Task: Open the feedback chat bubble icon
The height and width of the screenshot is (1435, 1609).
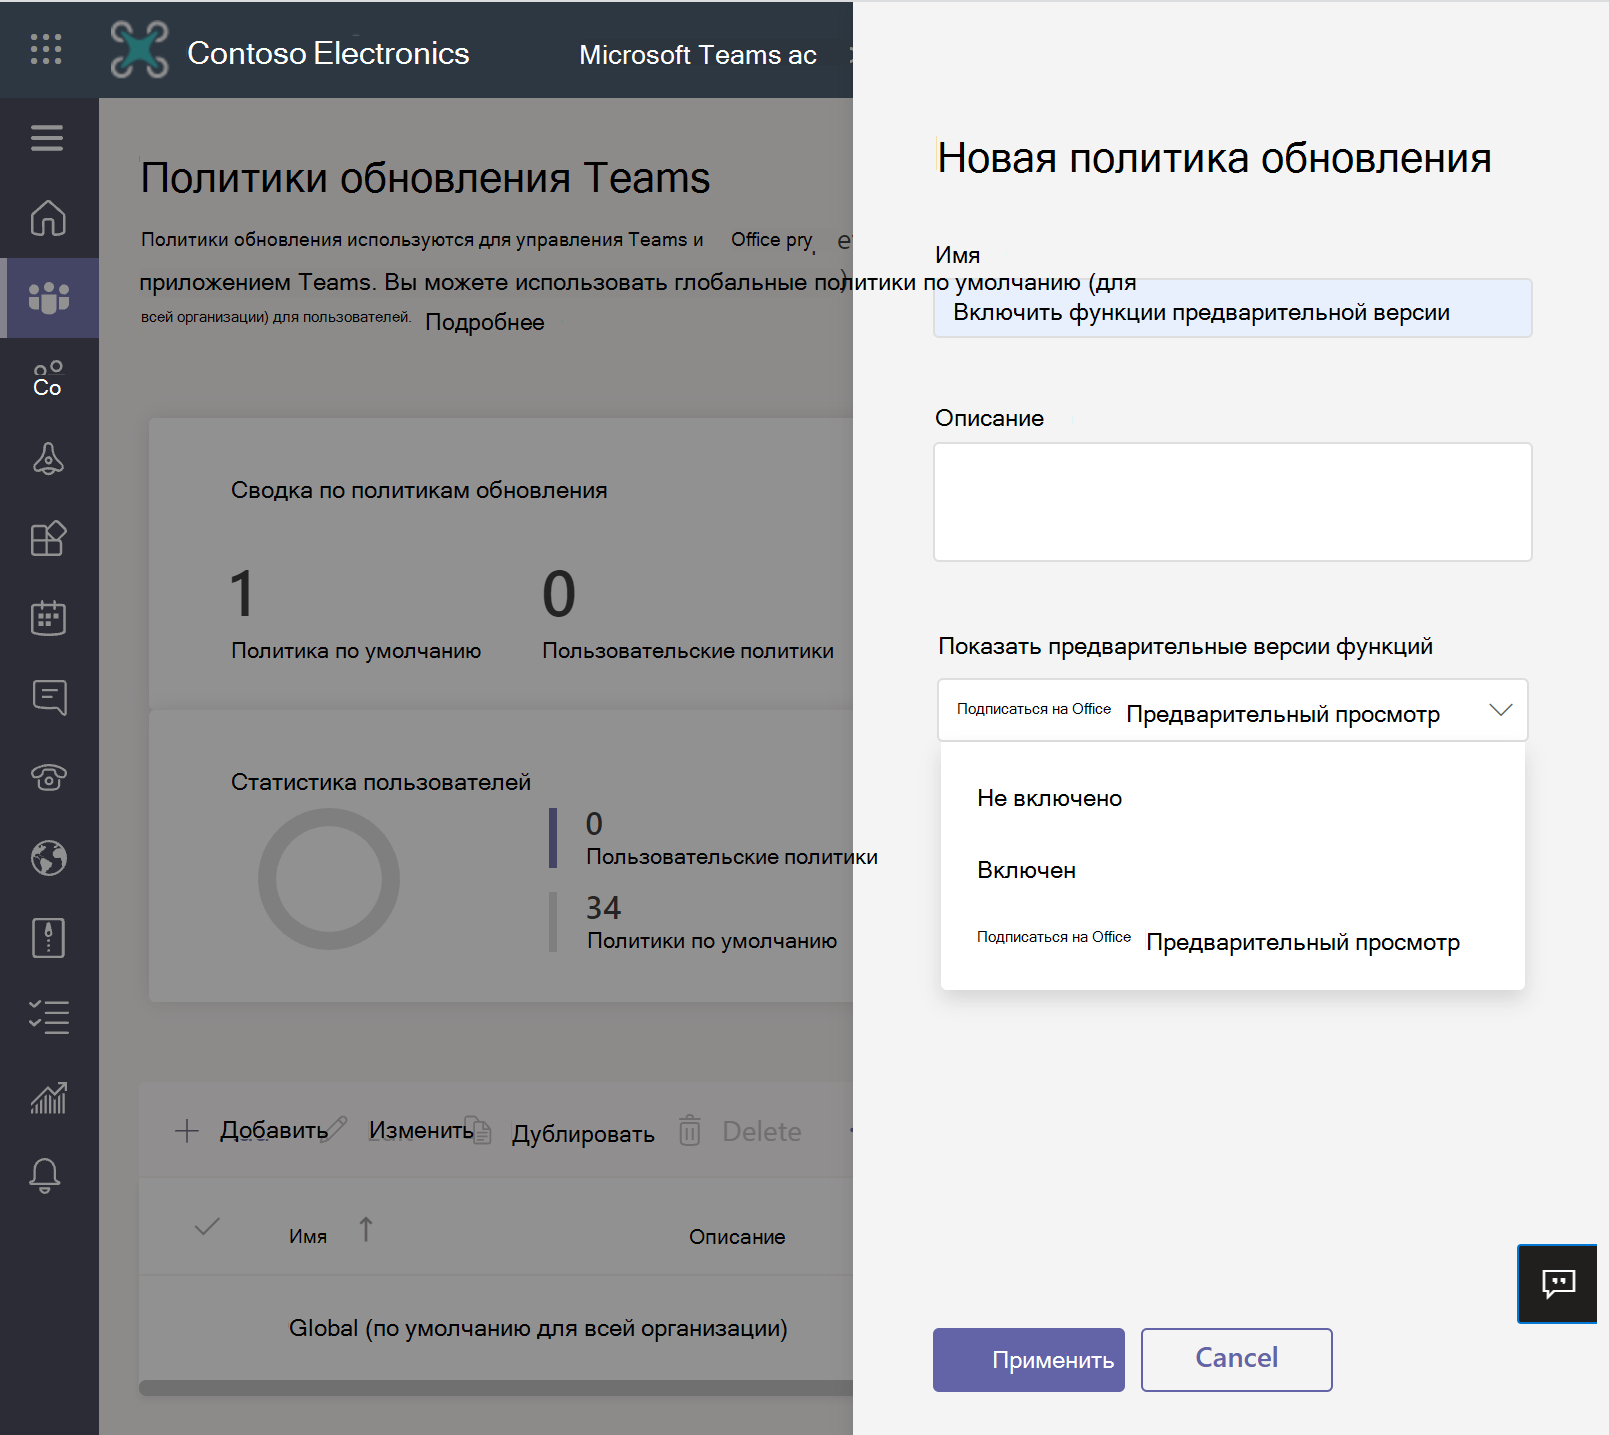Action: [1558, 1284]
